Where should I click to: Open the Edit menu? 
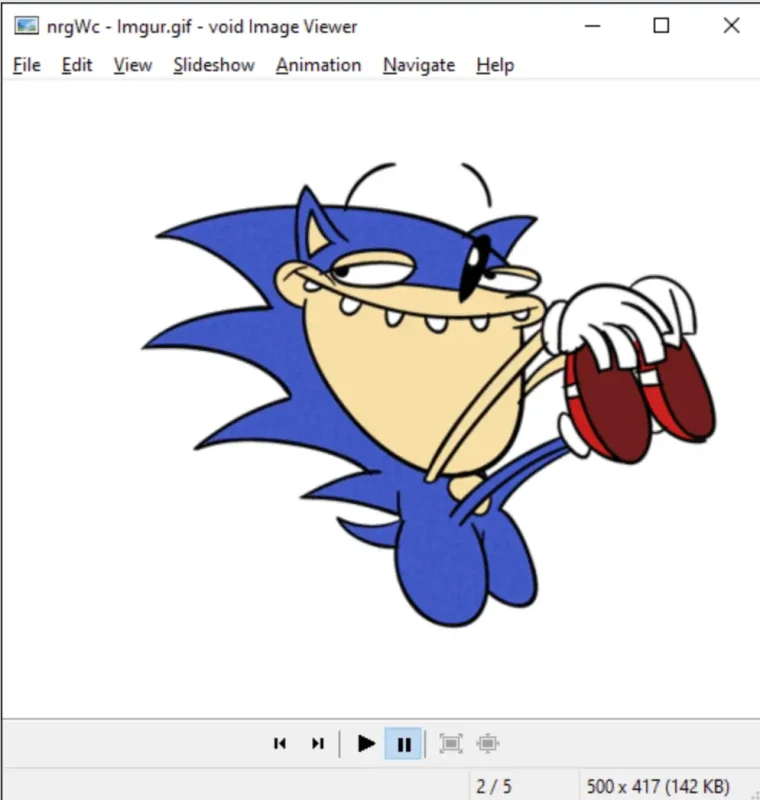point(77,65)
